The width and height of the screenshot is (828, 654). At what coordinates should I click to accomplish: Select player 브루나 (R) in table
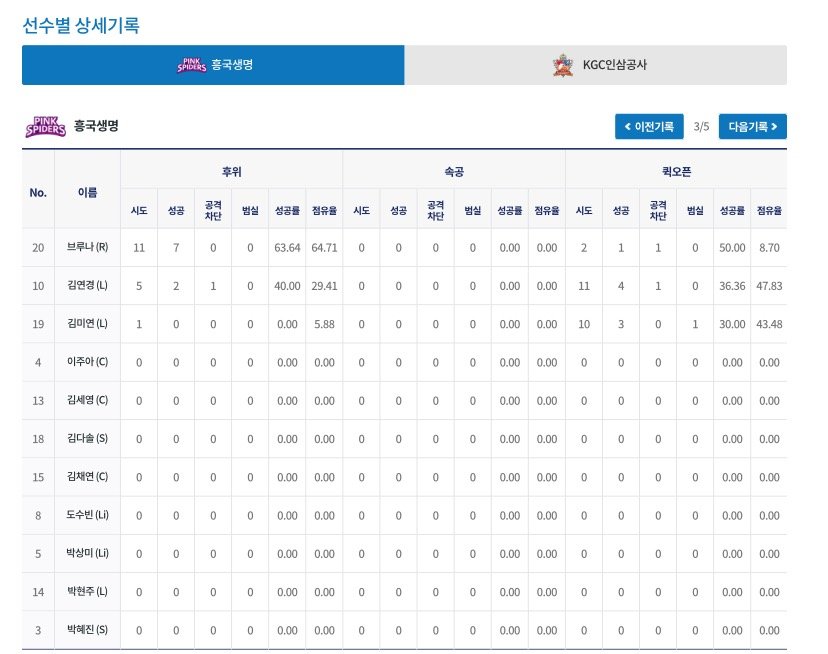pos(87,248)
